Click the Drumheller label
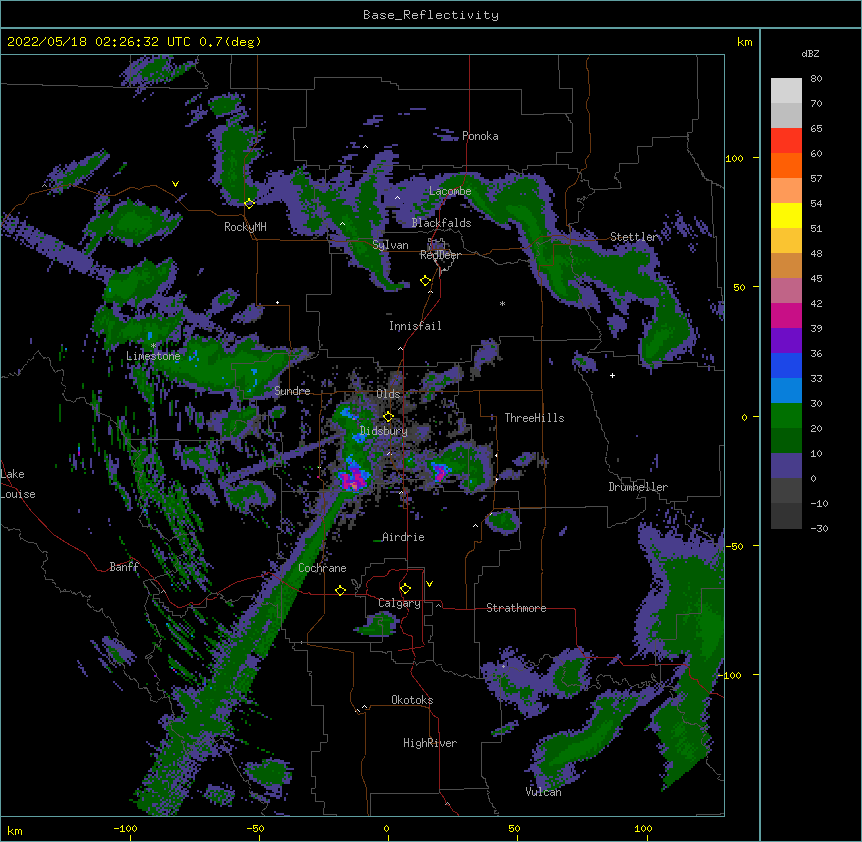862x842 pixels. tap(638, 487)
